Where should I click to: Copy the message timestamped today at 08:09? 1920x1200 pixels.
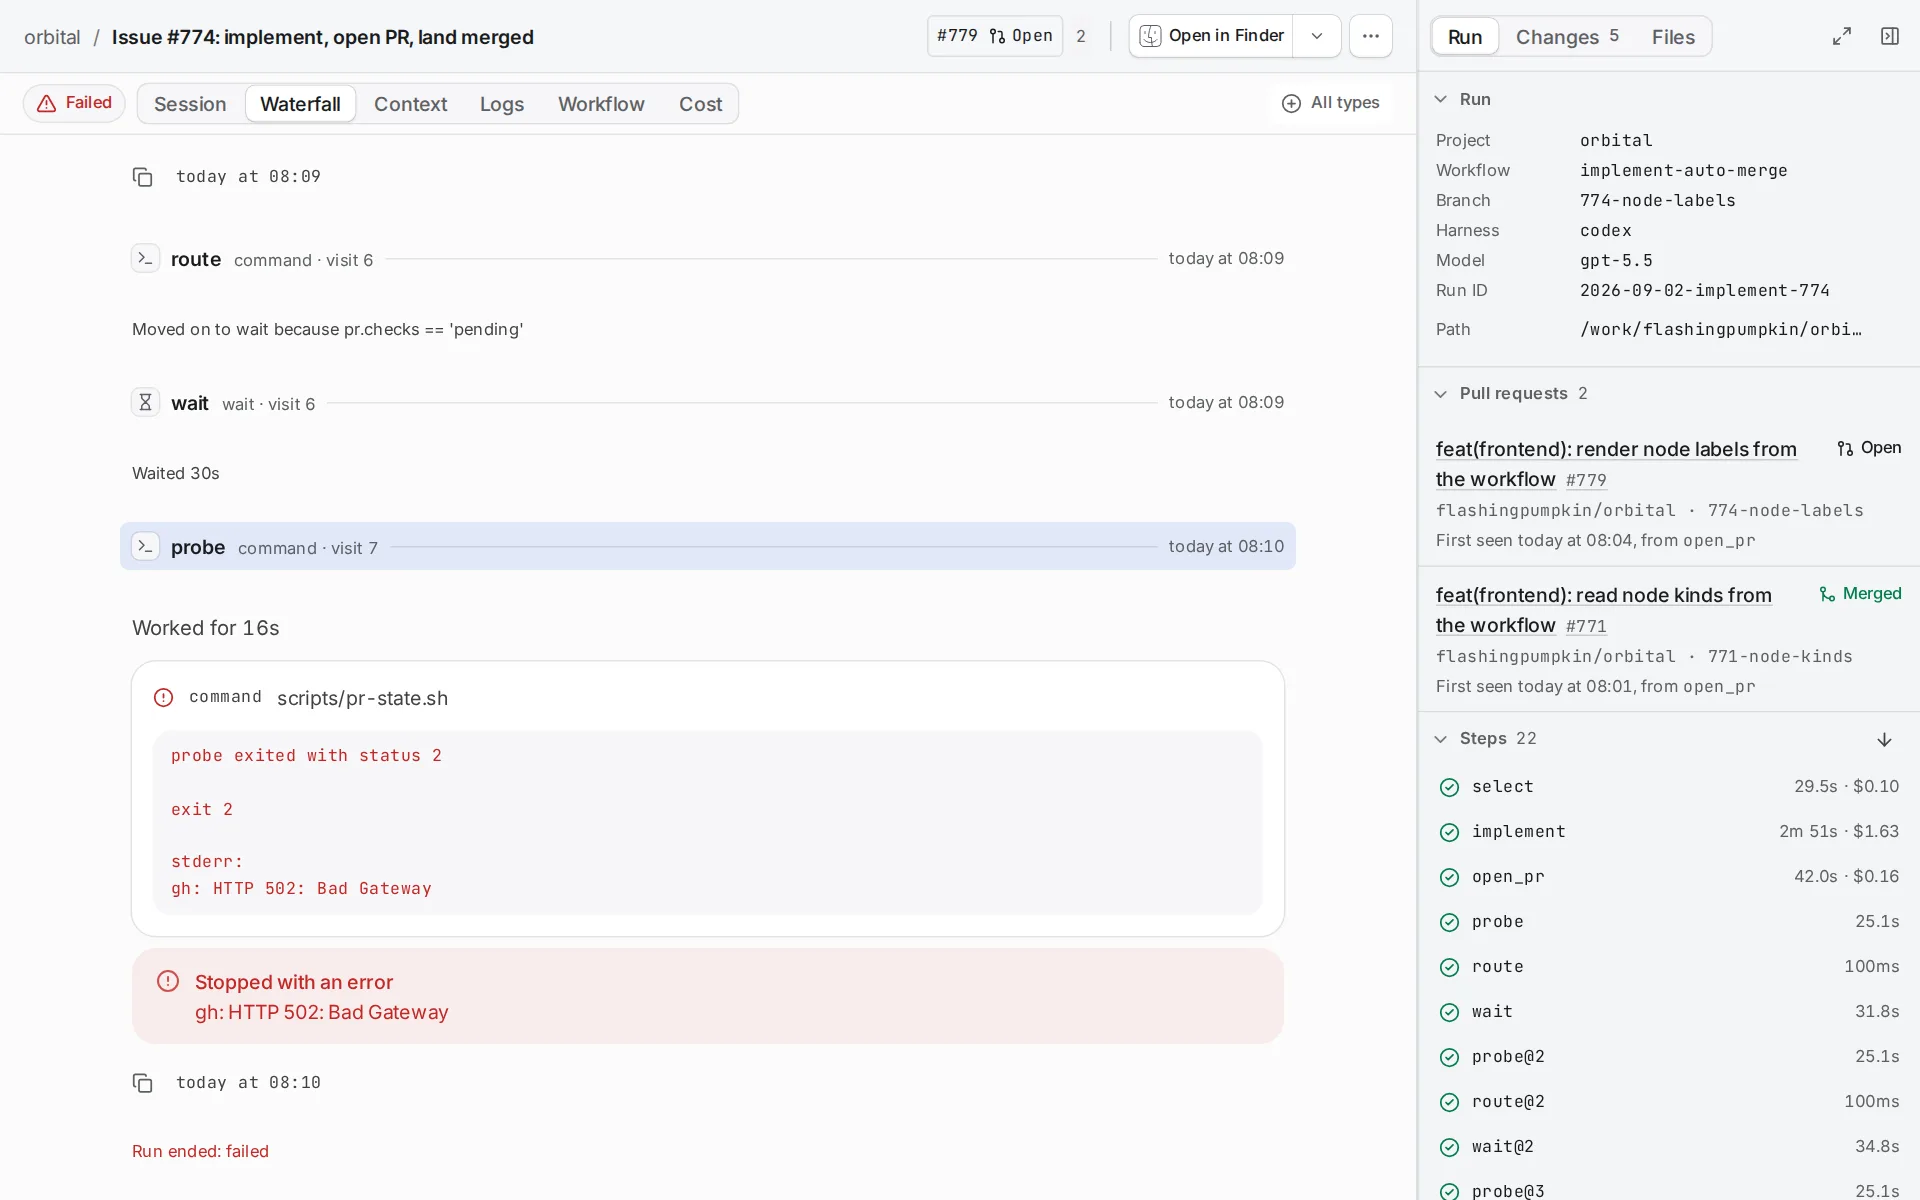[142, 177]
